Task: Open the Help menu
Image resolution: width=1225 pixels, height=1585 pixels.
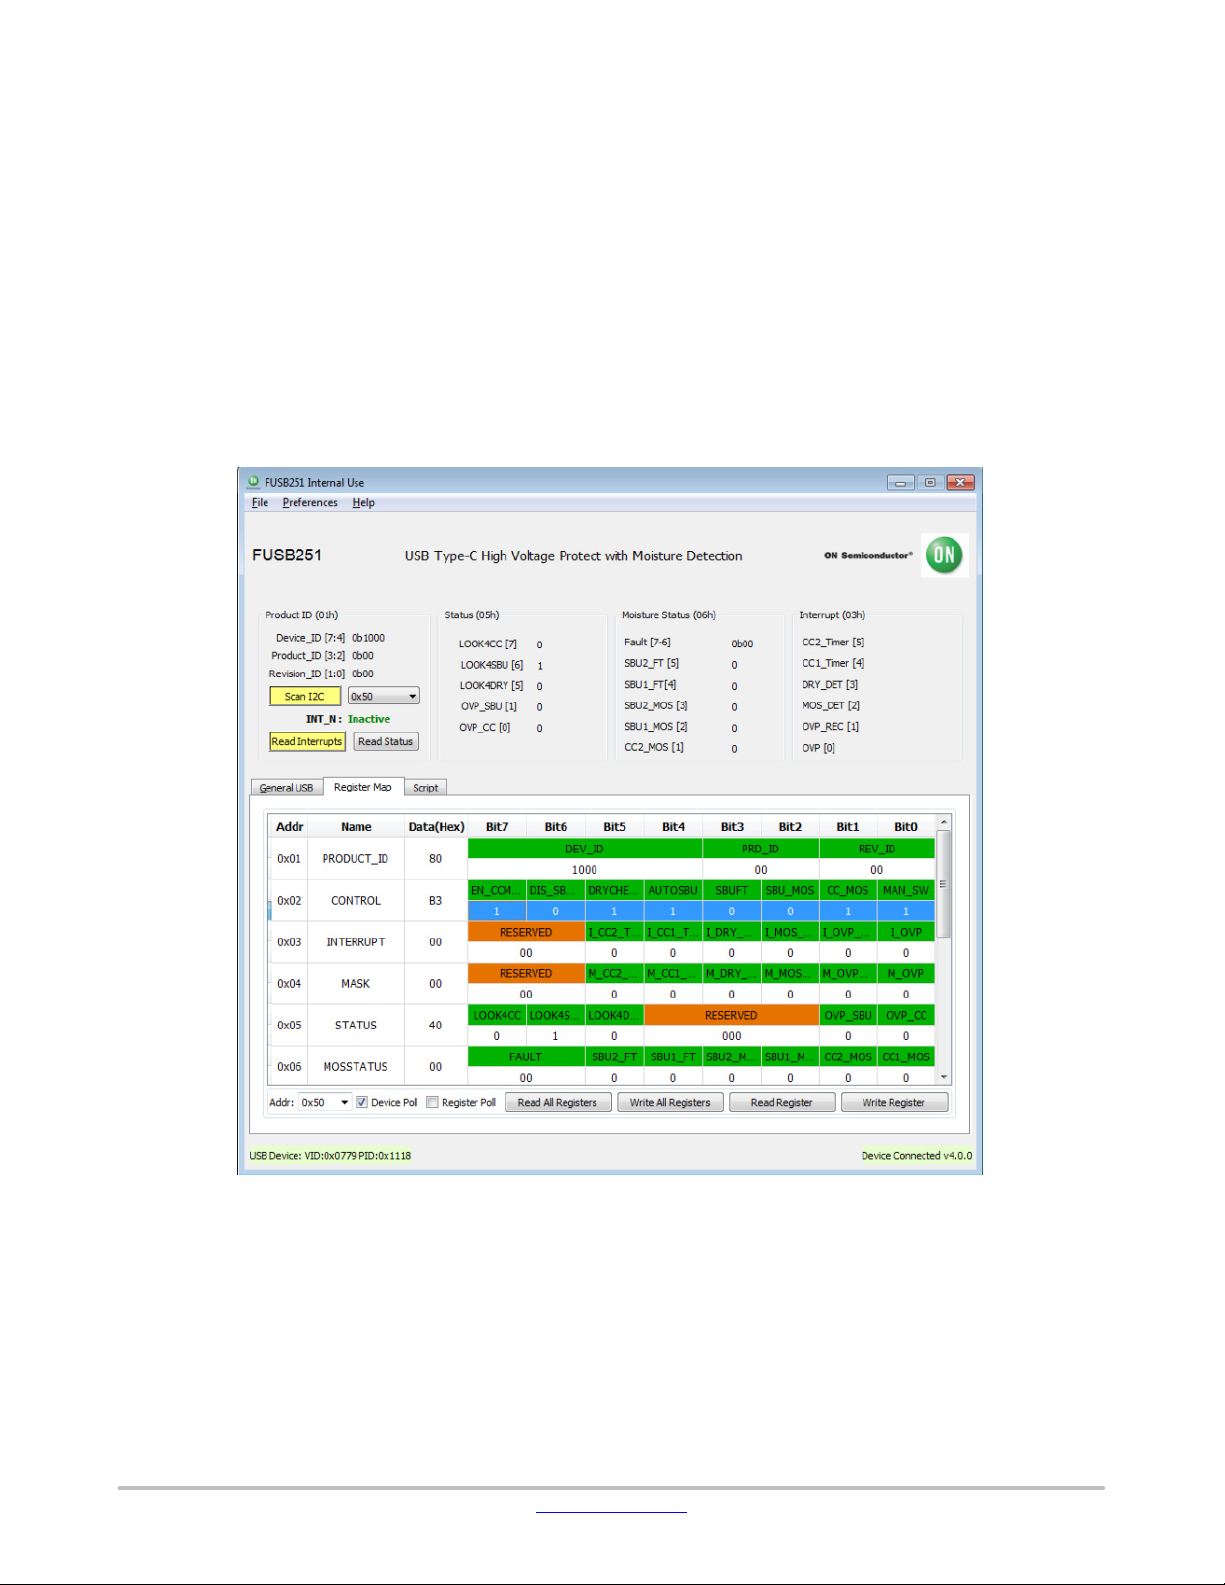Action: pos(363,503)
